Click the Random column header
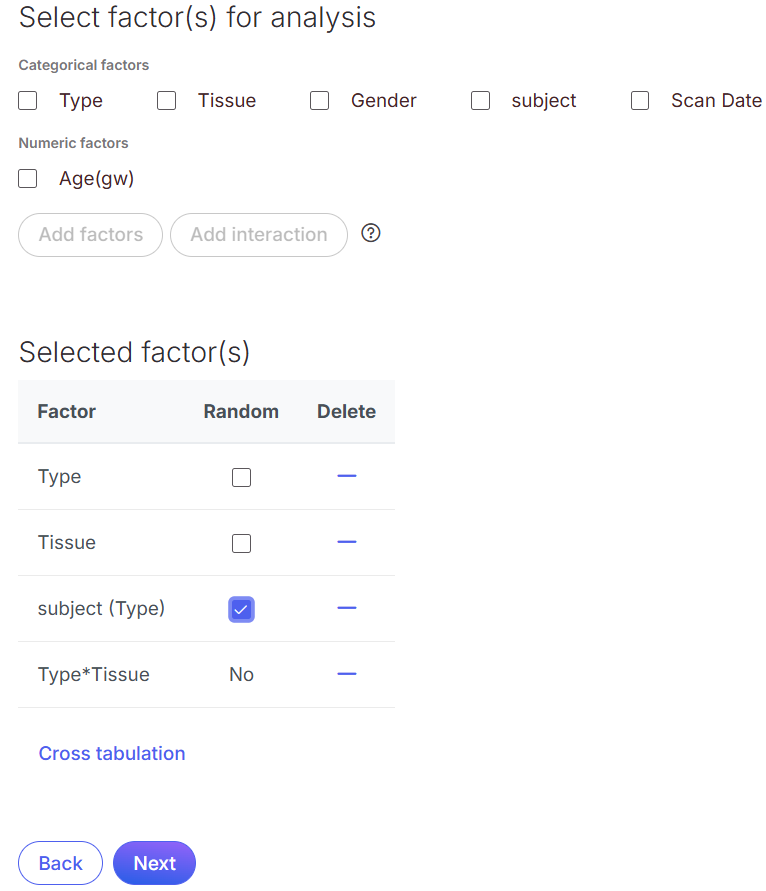The image size is (766, 891). (242, 411)
